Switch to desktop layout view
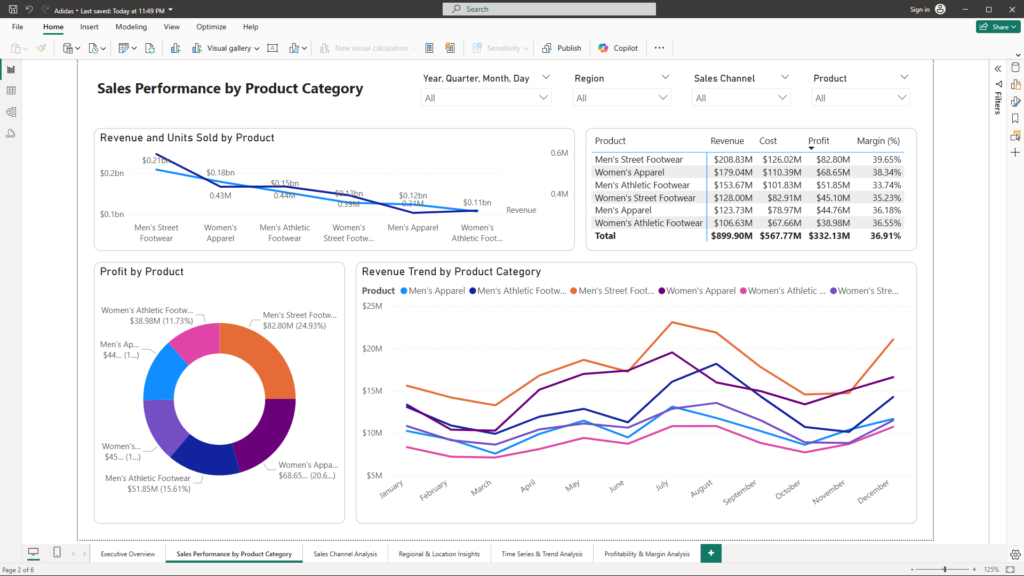The width and height of the screenshot is (1024, 576). pyautogui.click(x=33, y=553)
